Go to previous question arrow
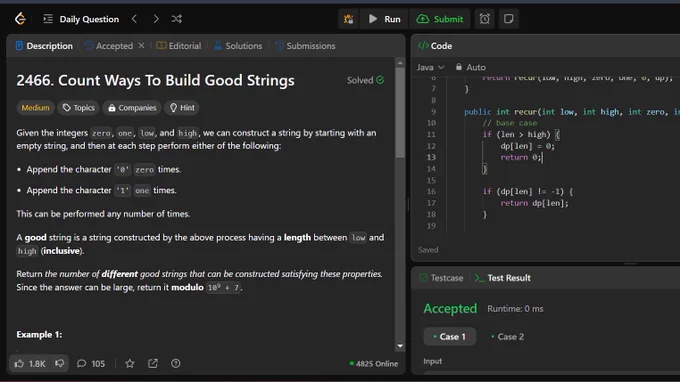This screenshot has width=680, height=382. (x=134, y=19)
